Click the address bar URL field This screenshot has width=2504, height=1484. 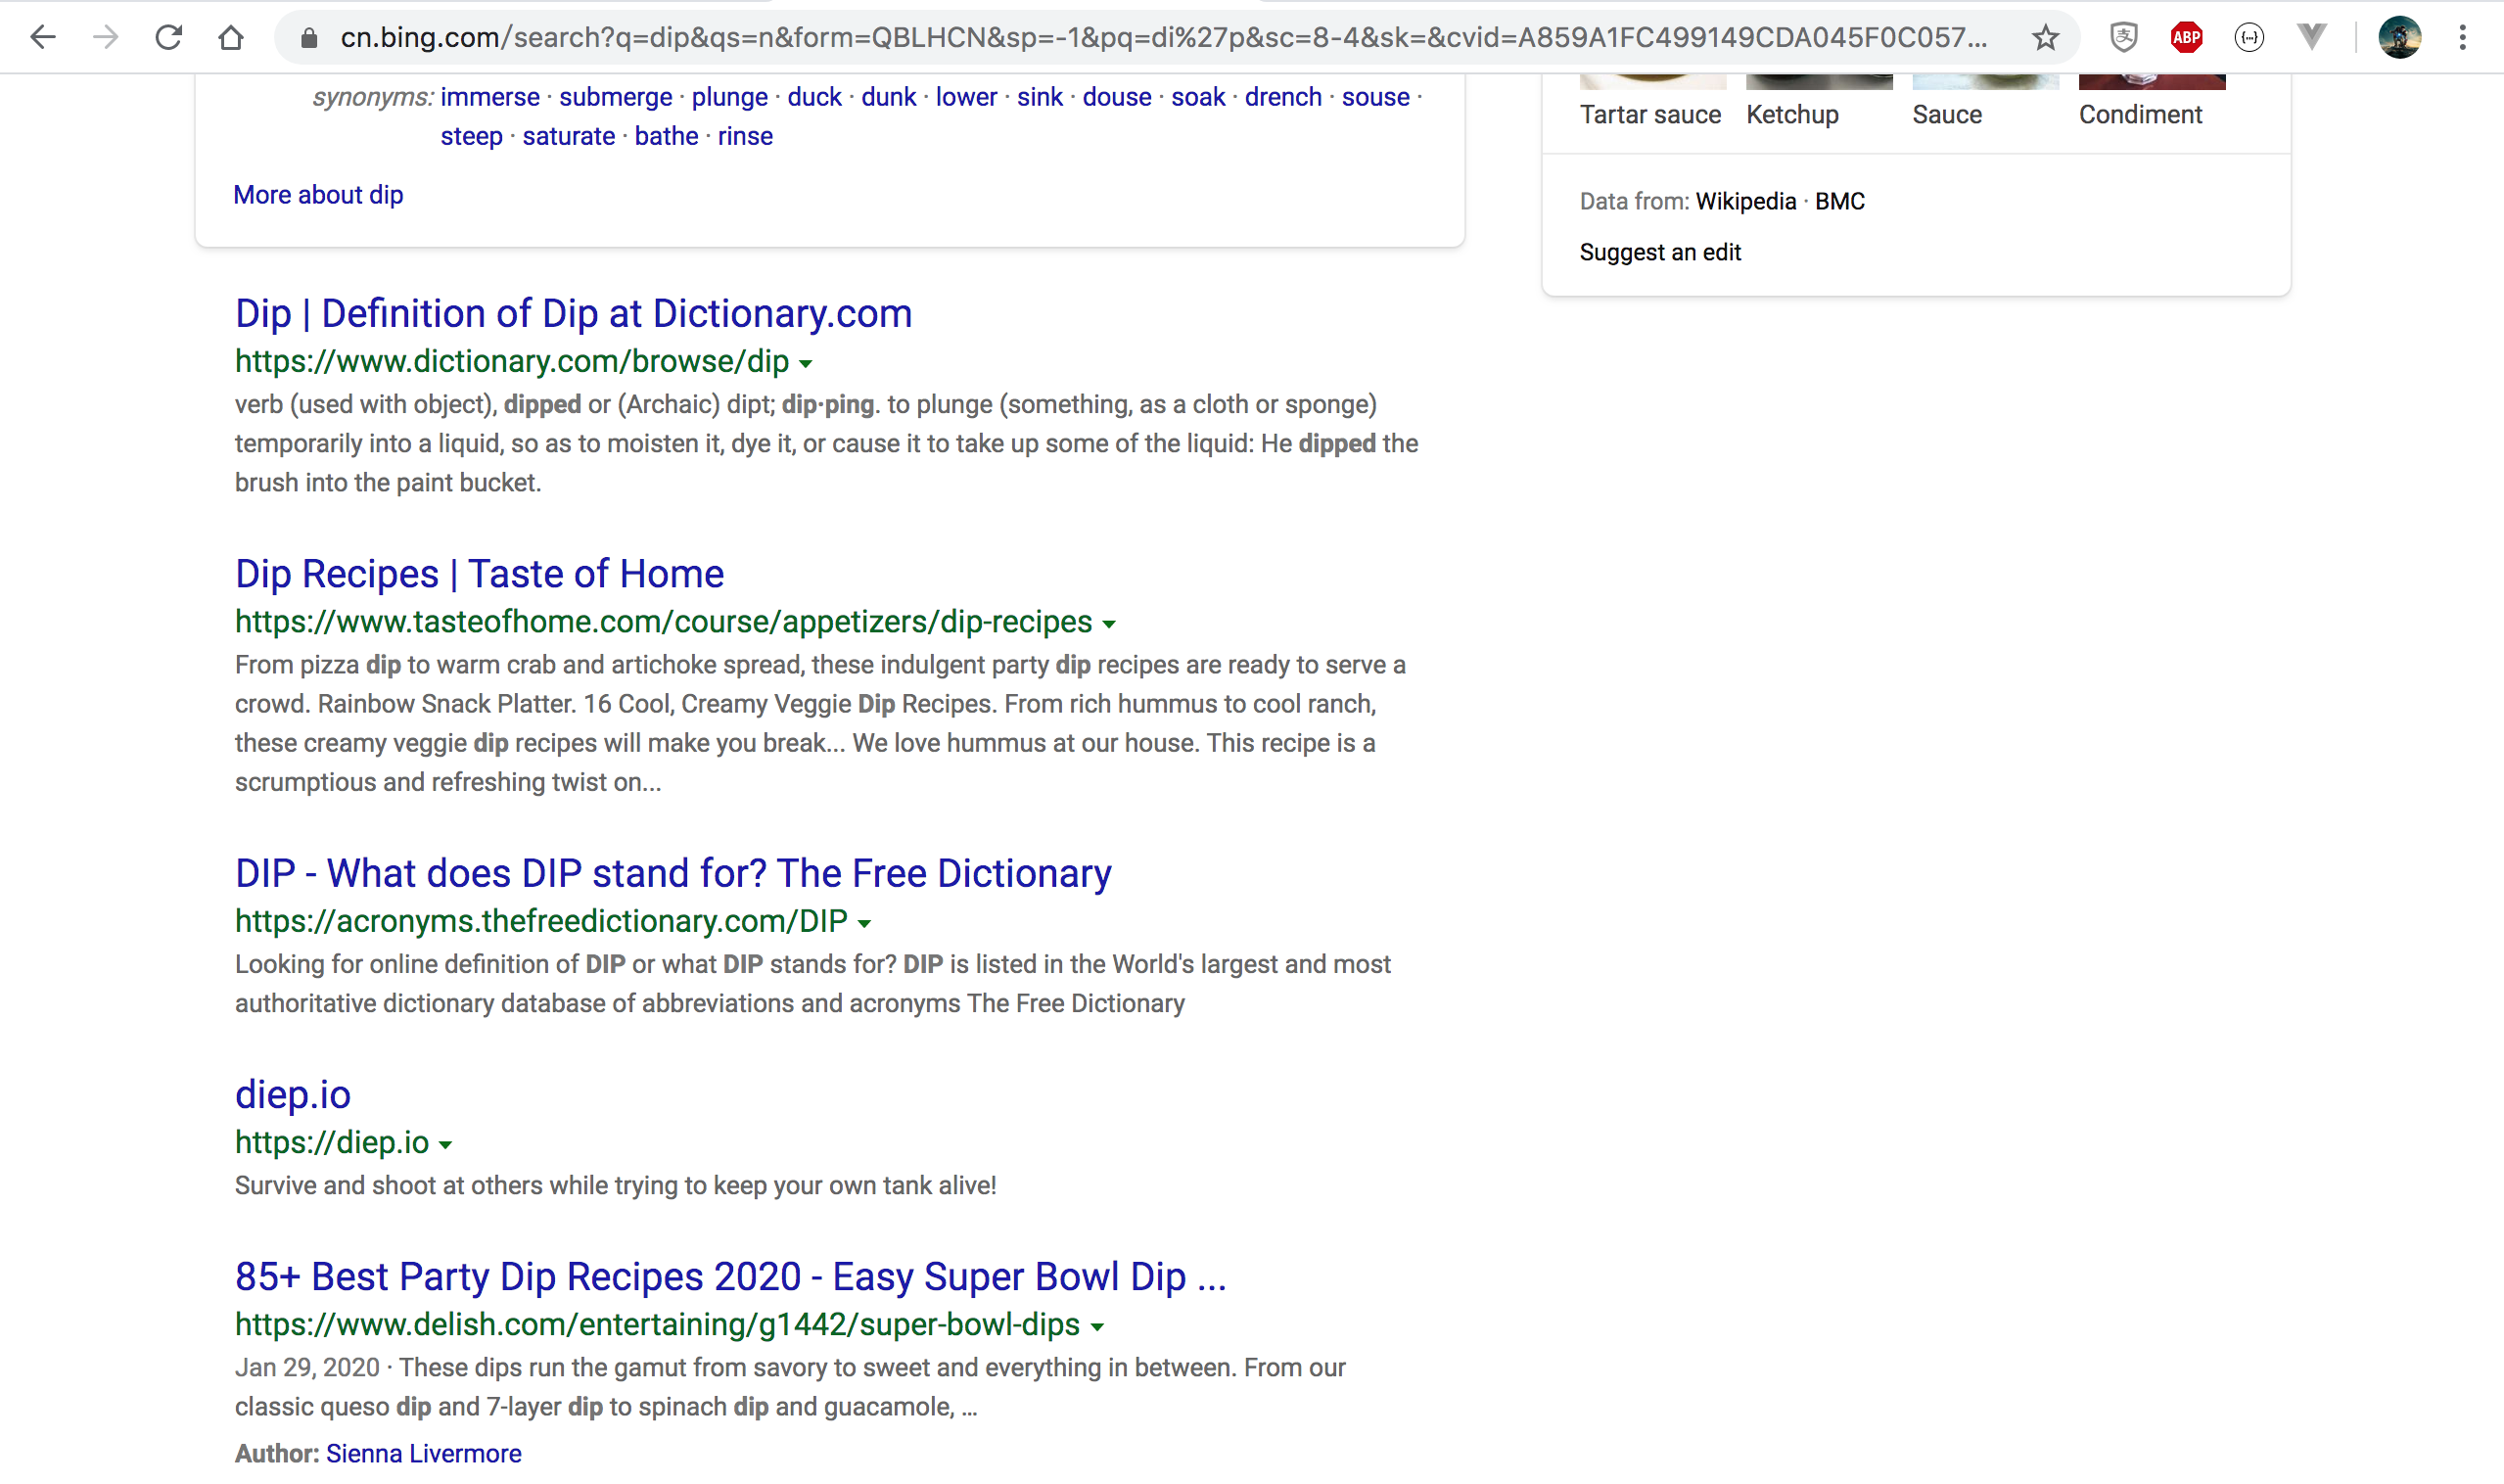(1160, 38)
